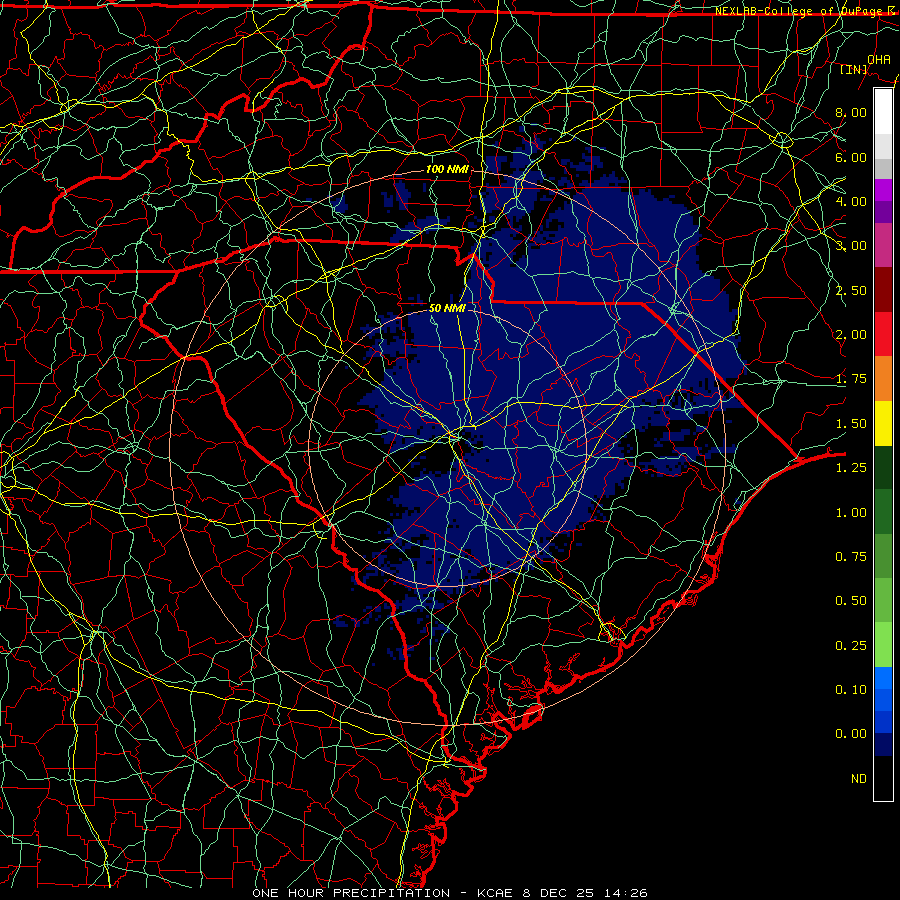Viewport: 900px width, 900px height.
Task: Click the [IN] units label
Action: point(854,69)
